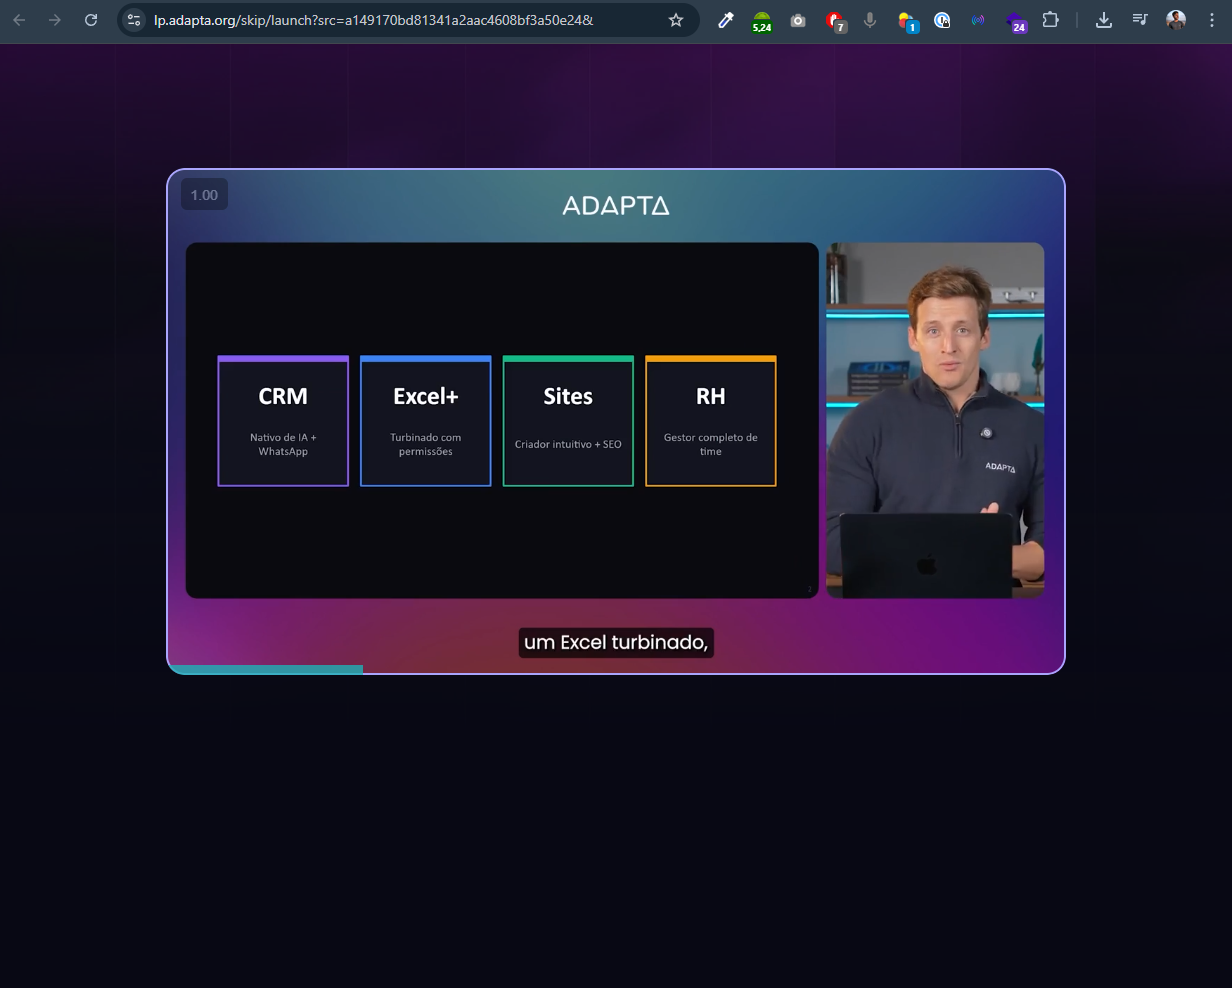The height and width of the screenshot is (988, 1232).
Task: Click the CRM card with purple border
Action: tap(283, 421)
